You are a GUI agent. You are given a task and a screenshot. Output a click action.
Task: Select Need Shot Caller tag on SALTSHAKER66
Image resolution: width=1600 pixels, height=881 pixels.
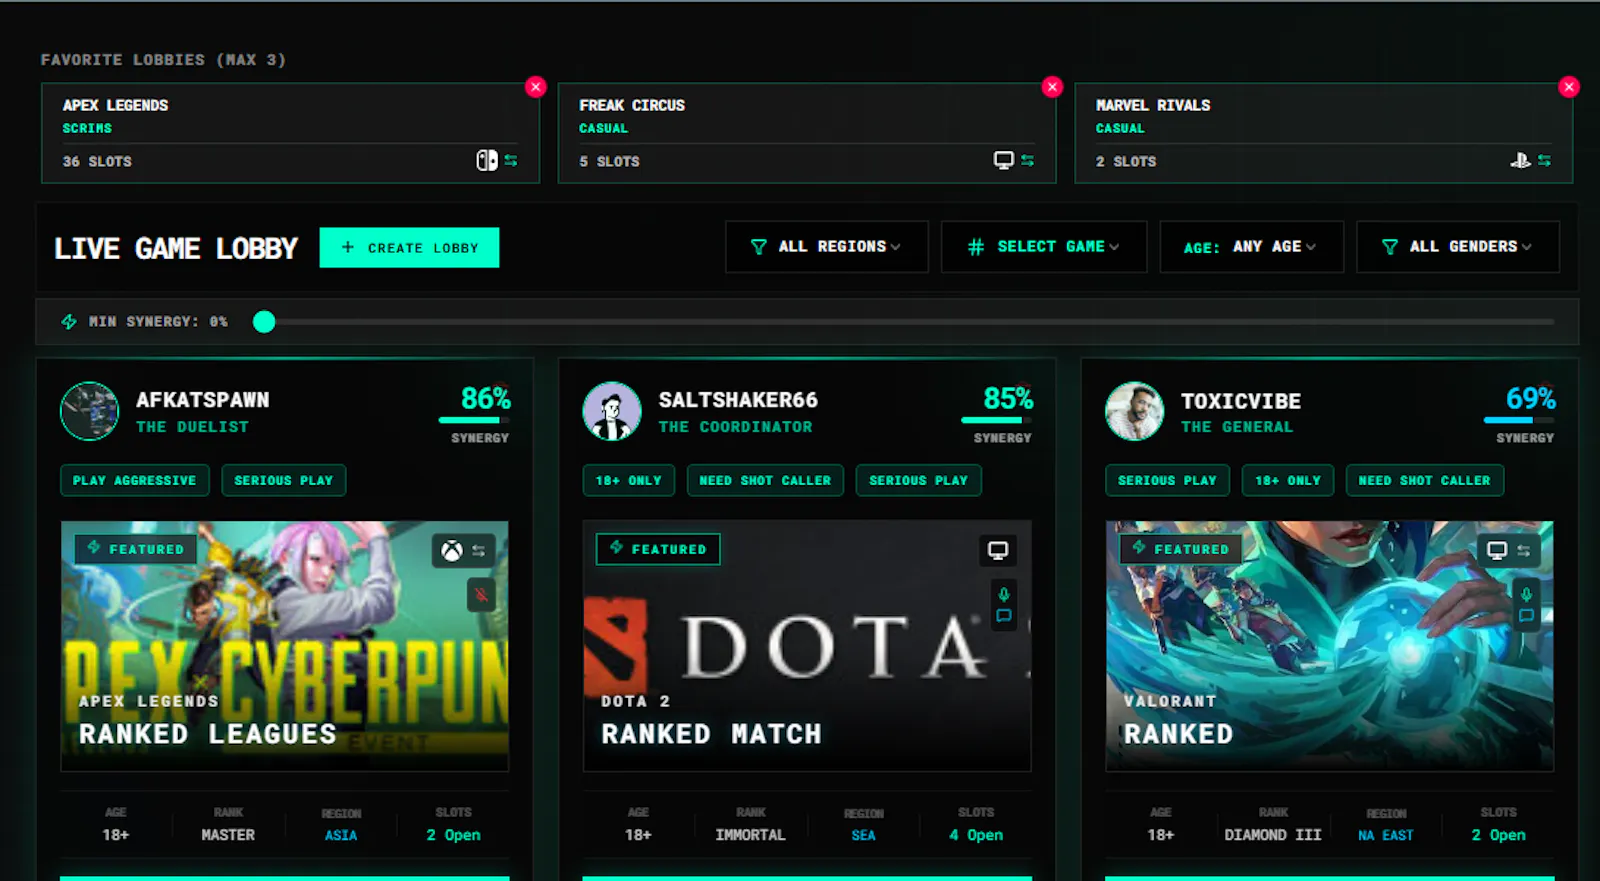coord(765,481)
